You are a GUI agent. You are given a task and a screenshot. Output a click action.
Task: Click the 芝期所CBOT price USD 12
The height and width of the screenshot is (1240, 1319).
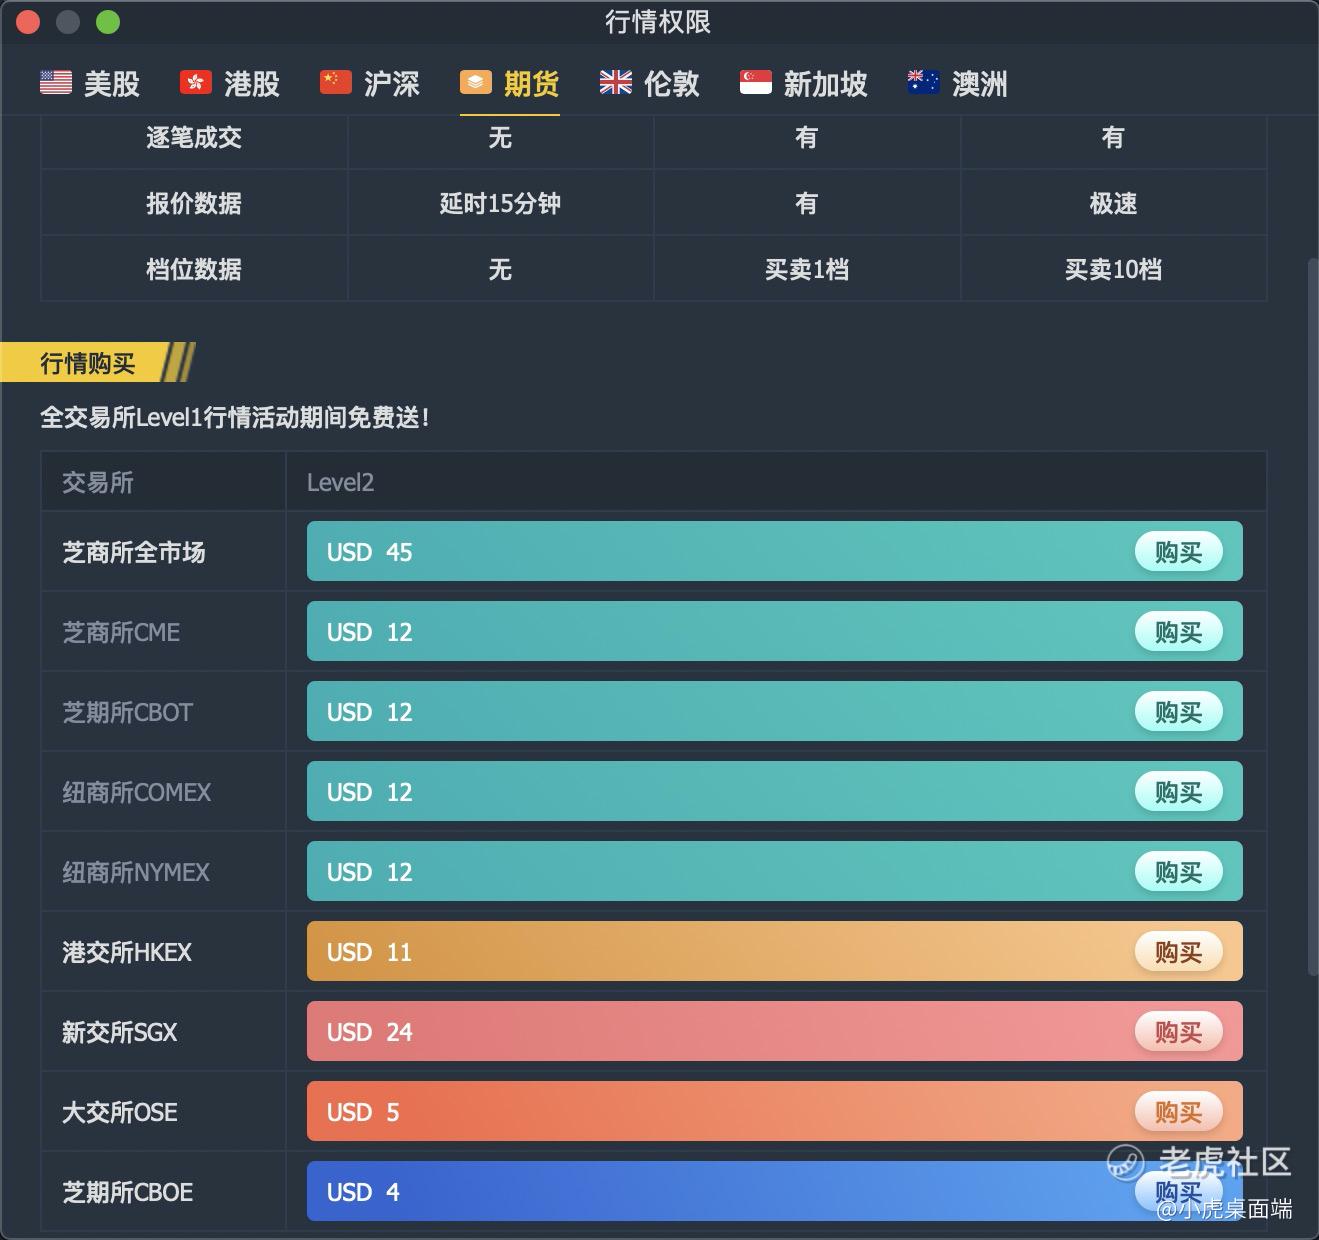click(369, 712)
